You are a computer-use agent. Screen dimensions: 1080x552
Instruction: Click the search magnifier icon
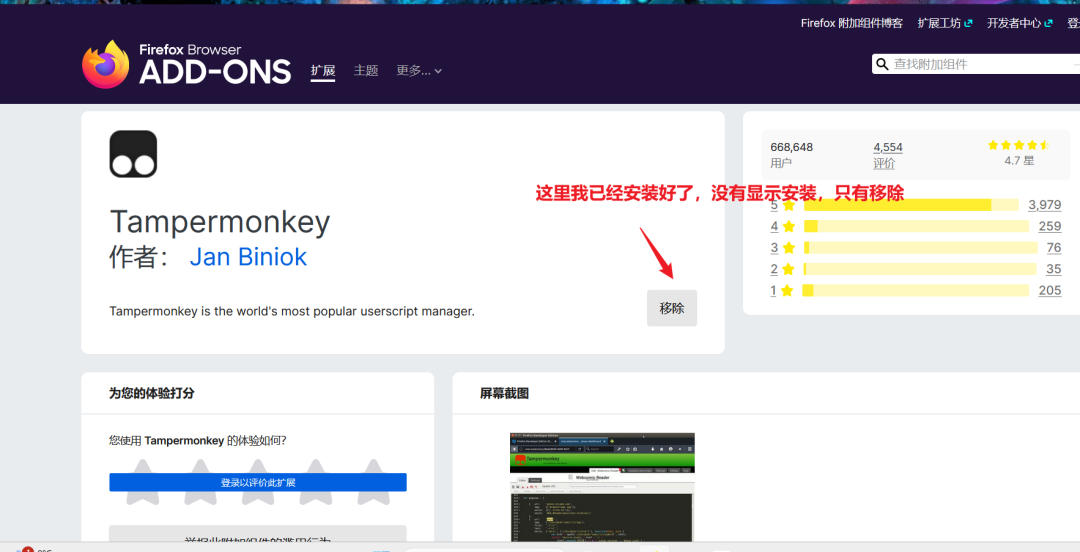point(882,64)
